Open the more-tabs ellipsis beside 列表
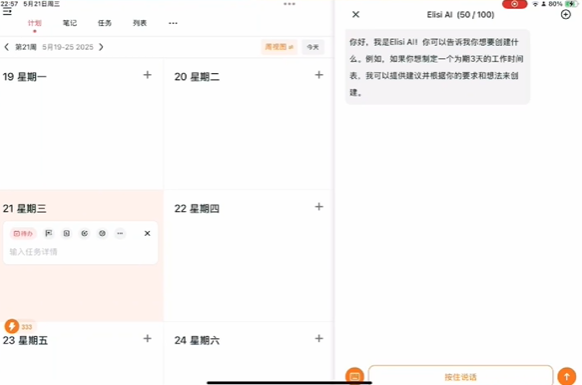The image size is (582, 385). [173, 23]
